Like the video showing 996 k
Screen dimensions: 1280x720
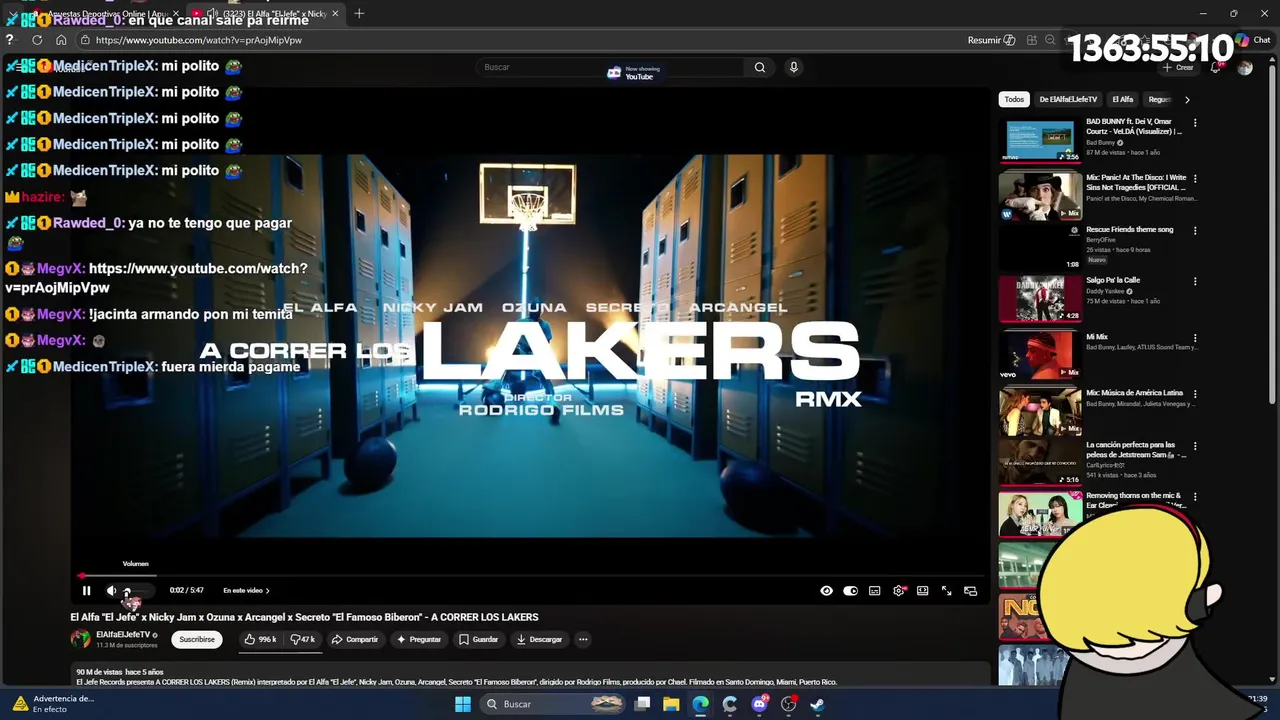(x=260, y=639)
